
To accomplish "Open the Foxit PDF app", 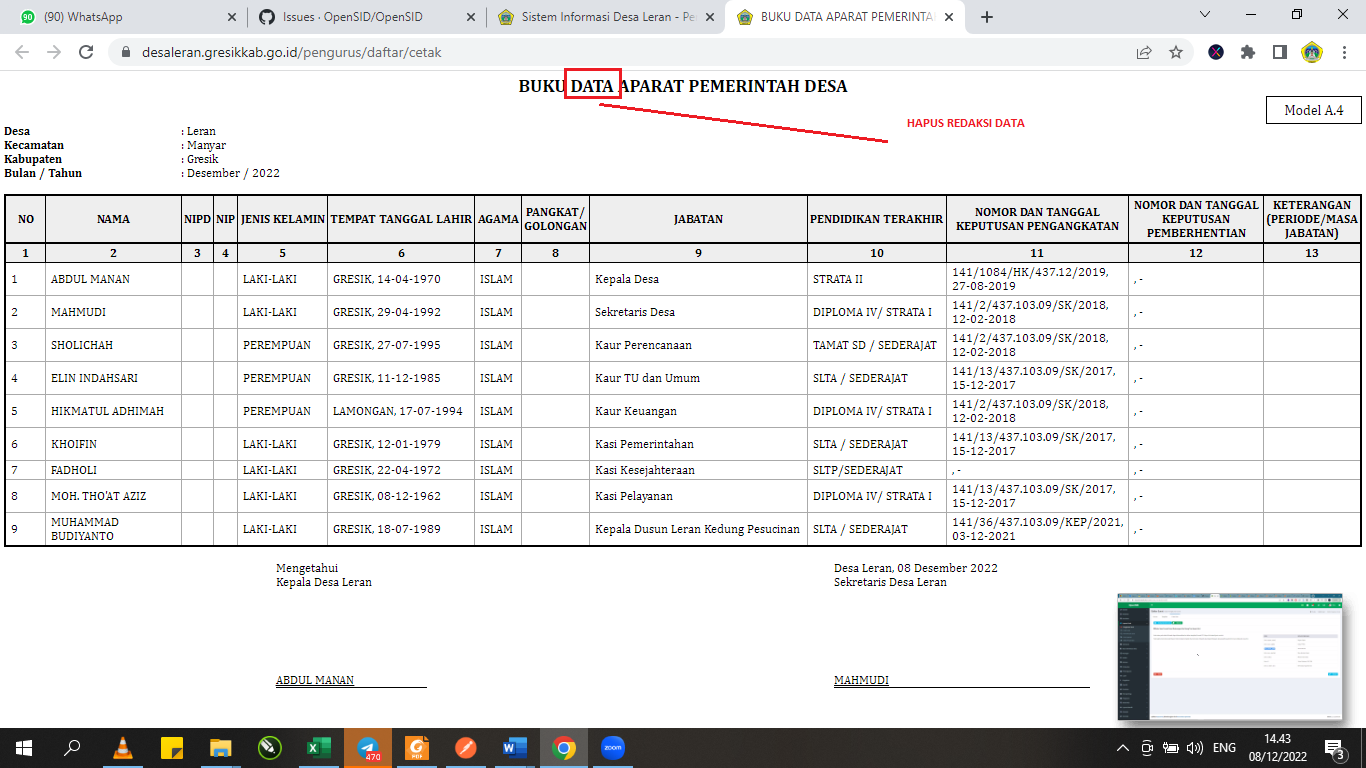I will click(417, 747).
